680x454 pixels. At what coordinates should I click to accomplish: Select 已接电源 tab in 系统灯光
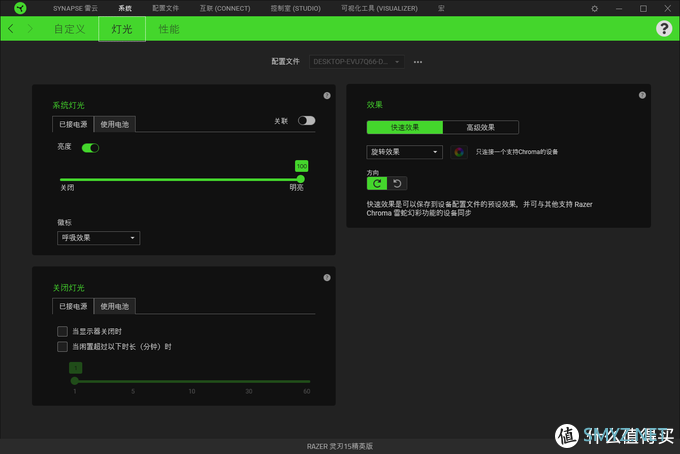pyautogui.click(x=73, y=124)
